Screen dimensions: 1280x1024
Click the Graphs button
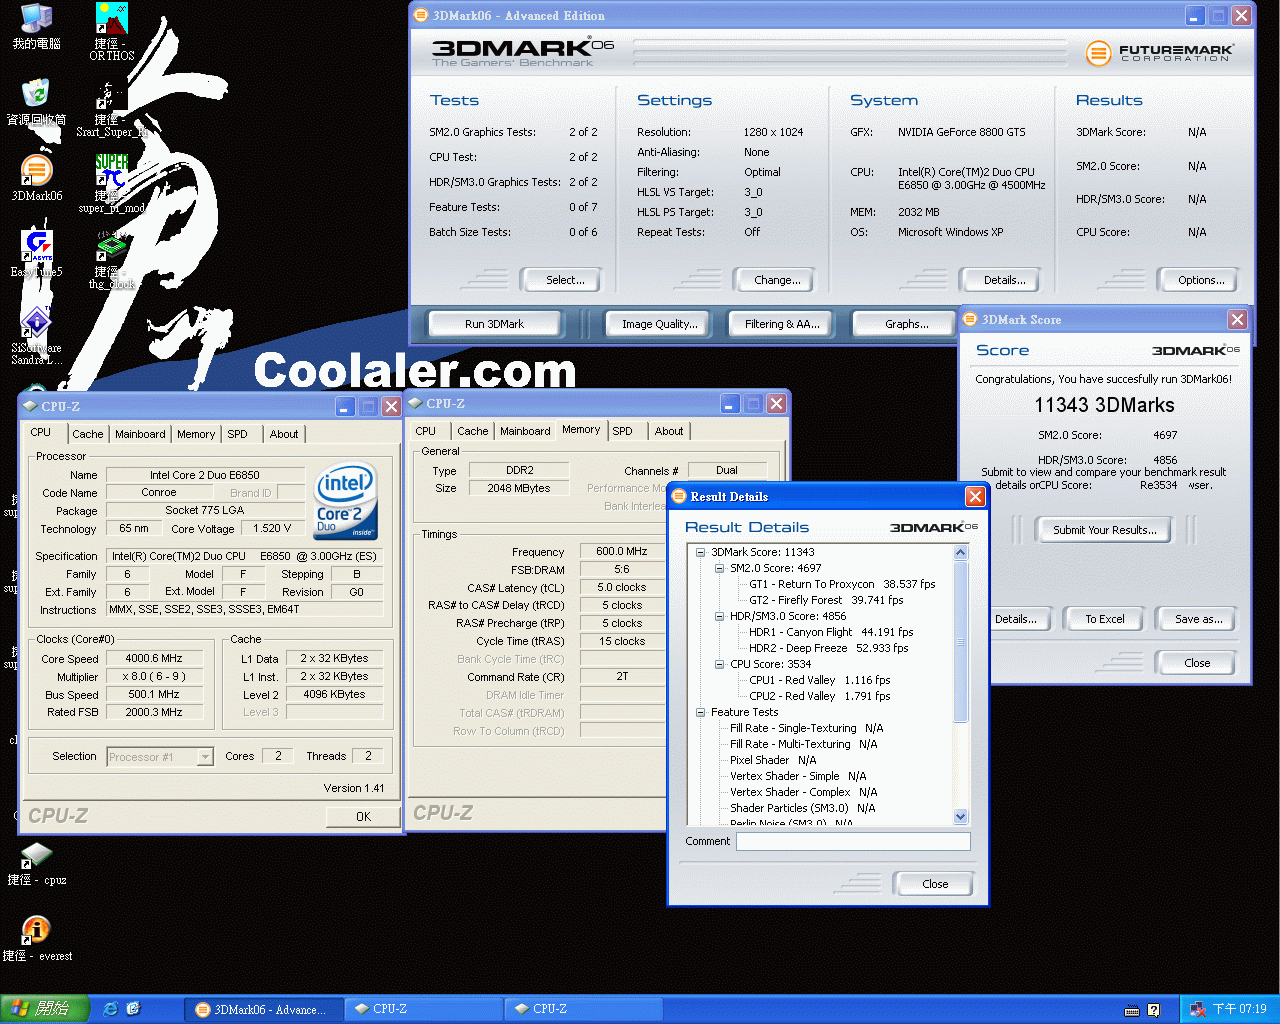(906, 324)
